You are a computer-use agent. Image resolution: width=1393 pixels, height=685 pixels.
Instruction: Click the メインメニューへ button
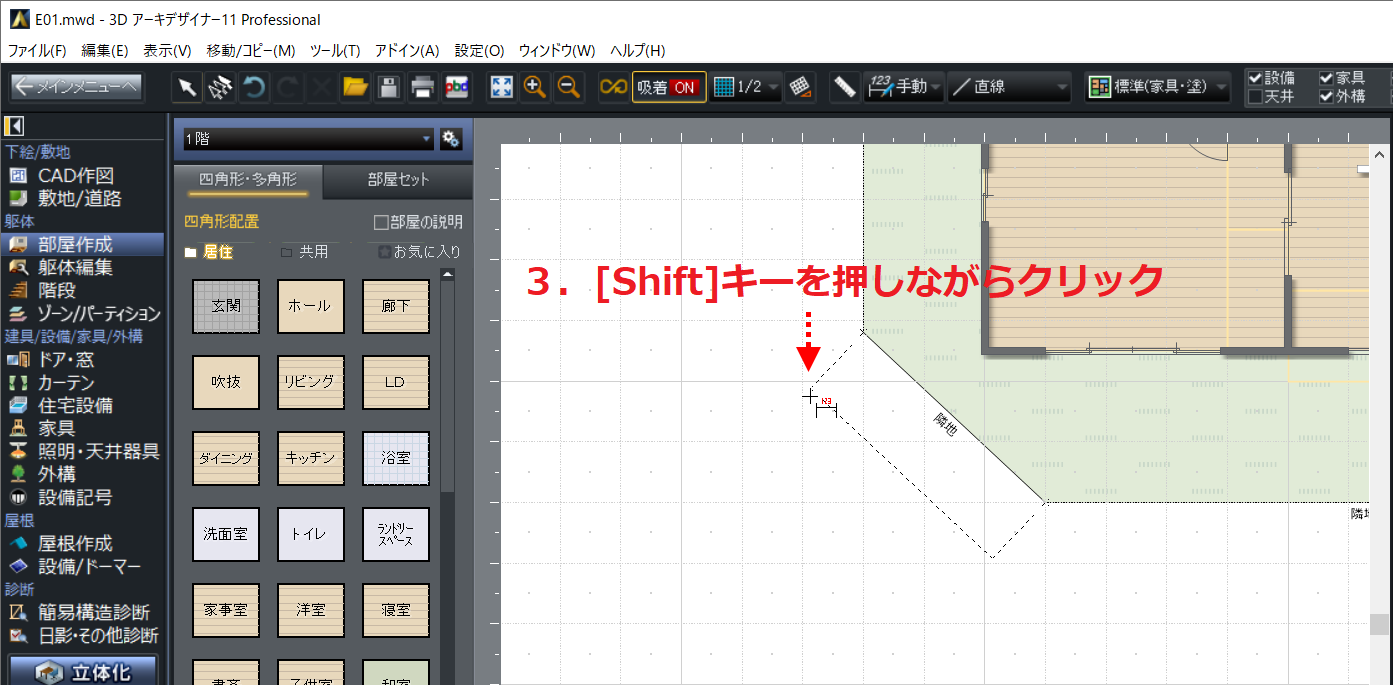[x=77, y=87]
